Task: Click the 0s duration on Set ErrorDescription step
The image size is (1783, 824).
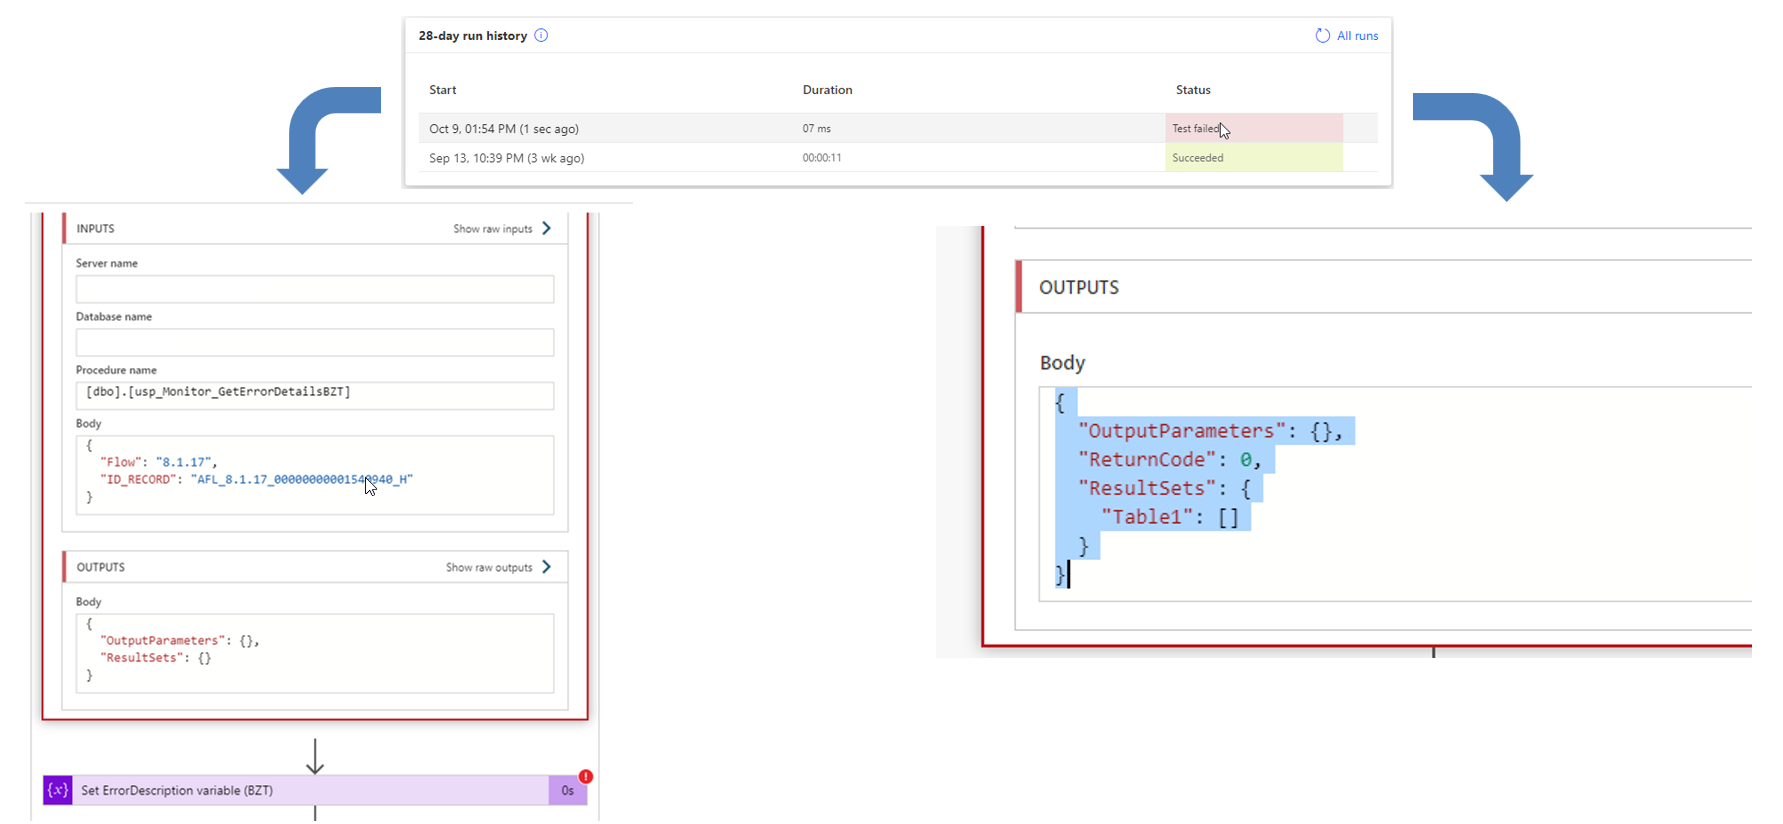Action: 567,791
